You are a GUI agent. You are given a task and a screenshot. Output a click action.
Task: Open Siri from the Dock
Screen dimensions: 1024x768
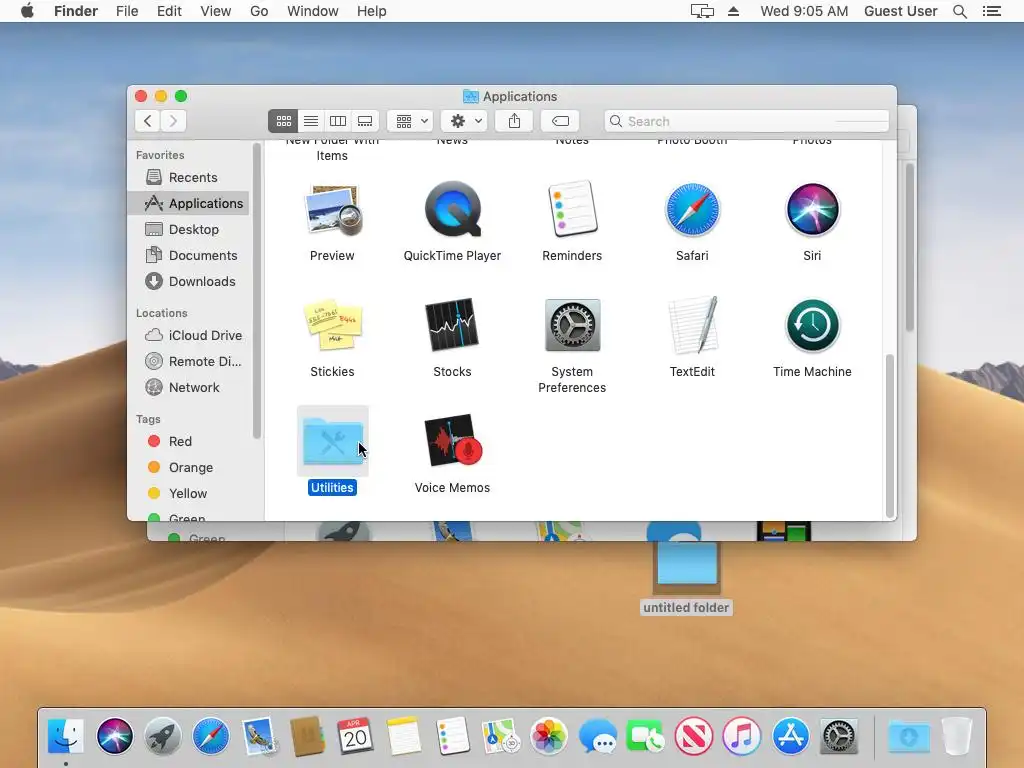(x=114, y=736)
